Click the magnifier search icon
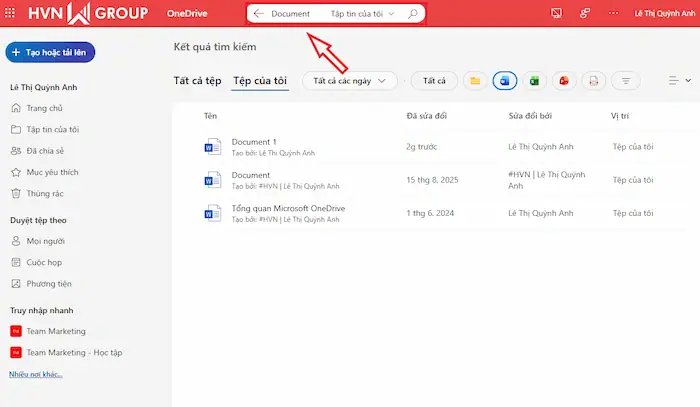The image size is (700, 407). point(413,14)
